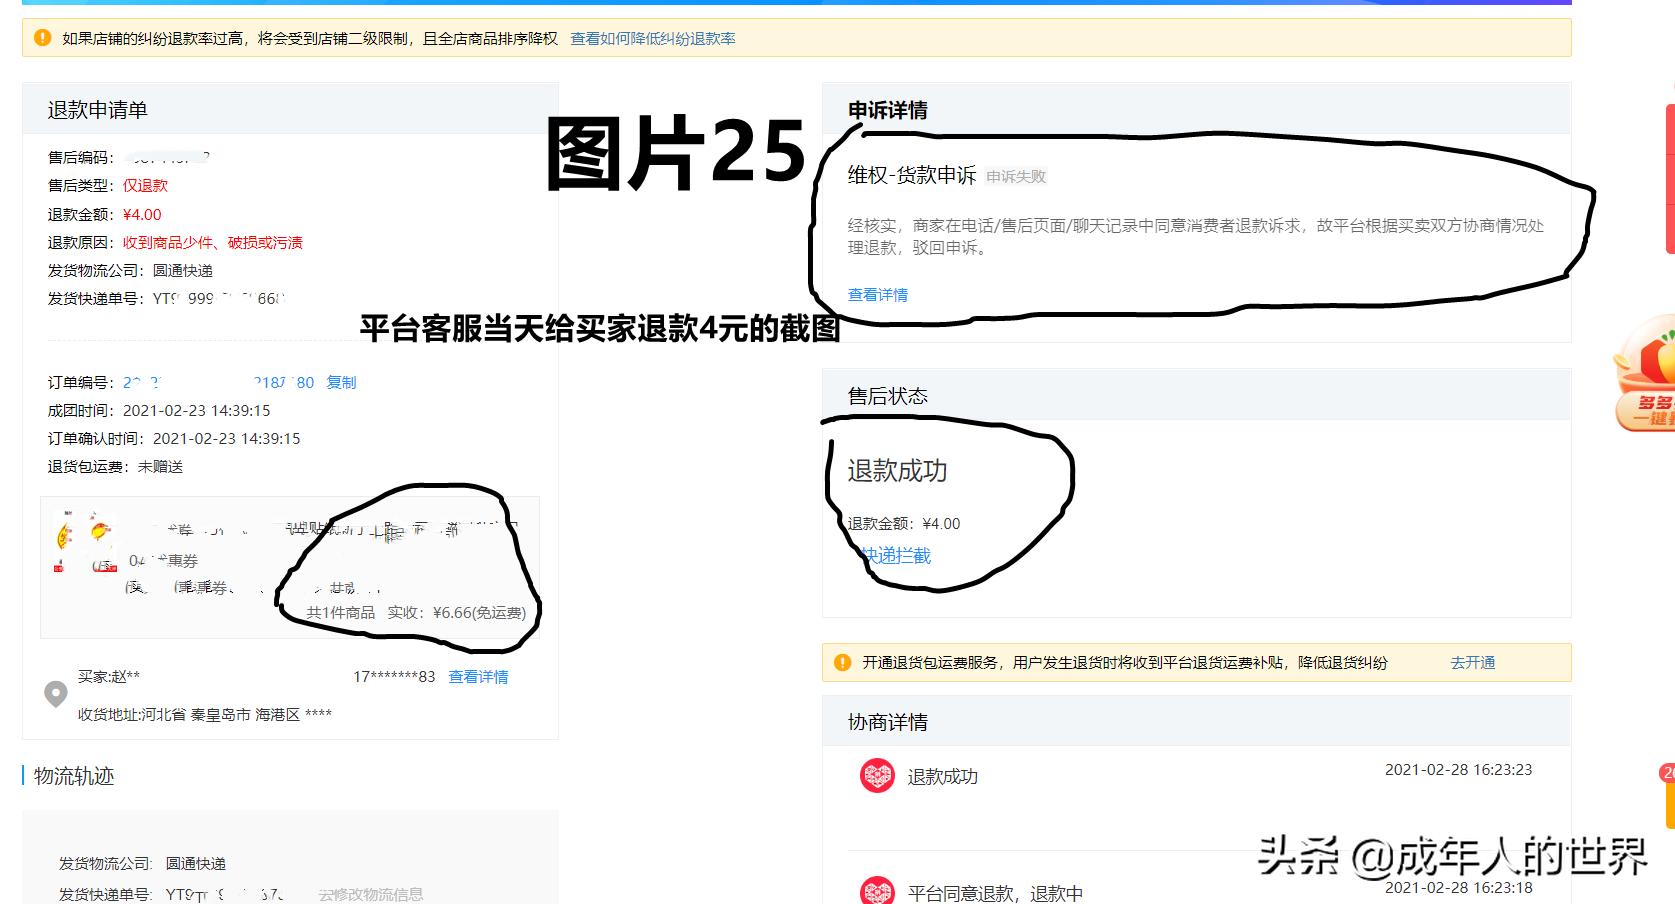Open 查看详情 under the appeal details

[x=875, y=294]
